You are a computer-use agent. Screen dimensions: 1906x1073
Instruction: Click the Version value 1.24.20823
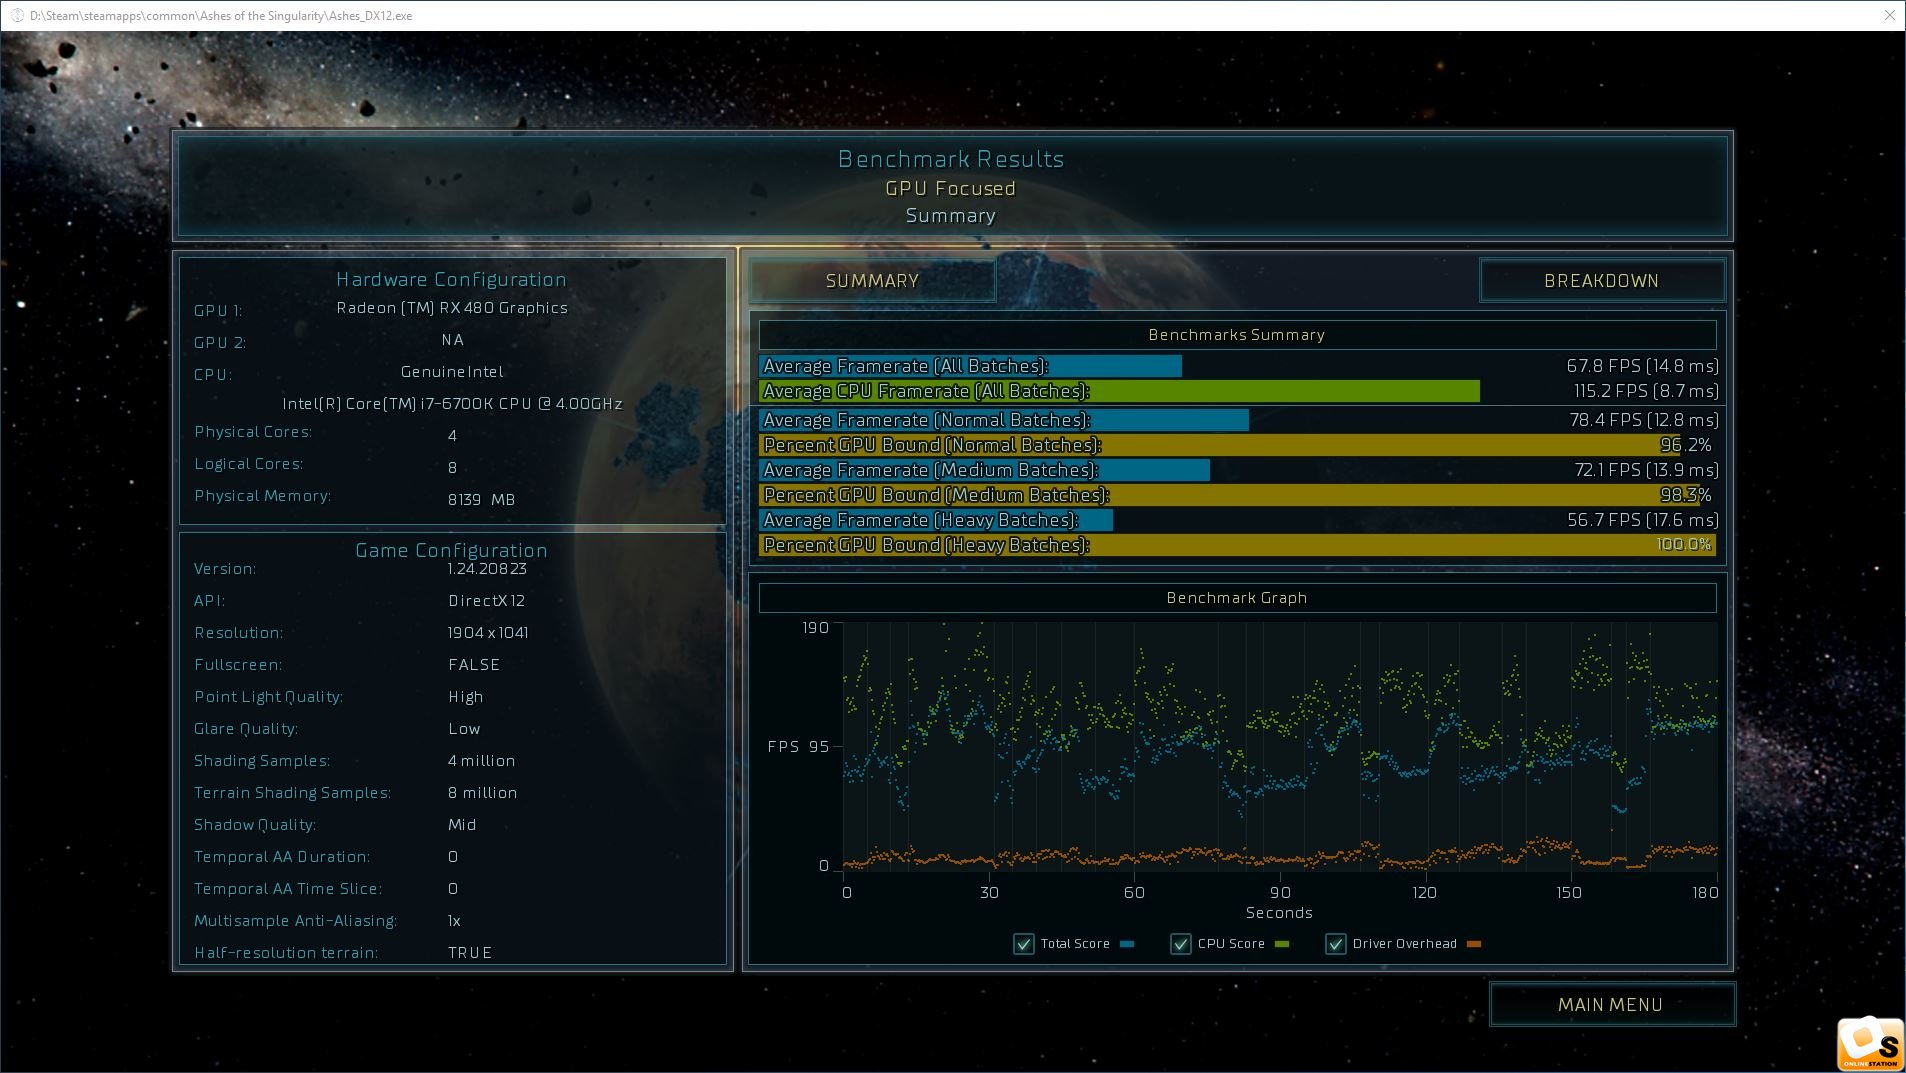(x=487, y=569)
